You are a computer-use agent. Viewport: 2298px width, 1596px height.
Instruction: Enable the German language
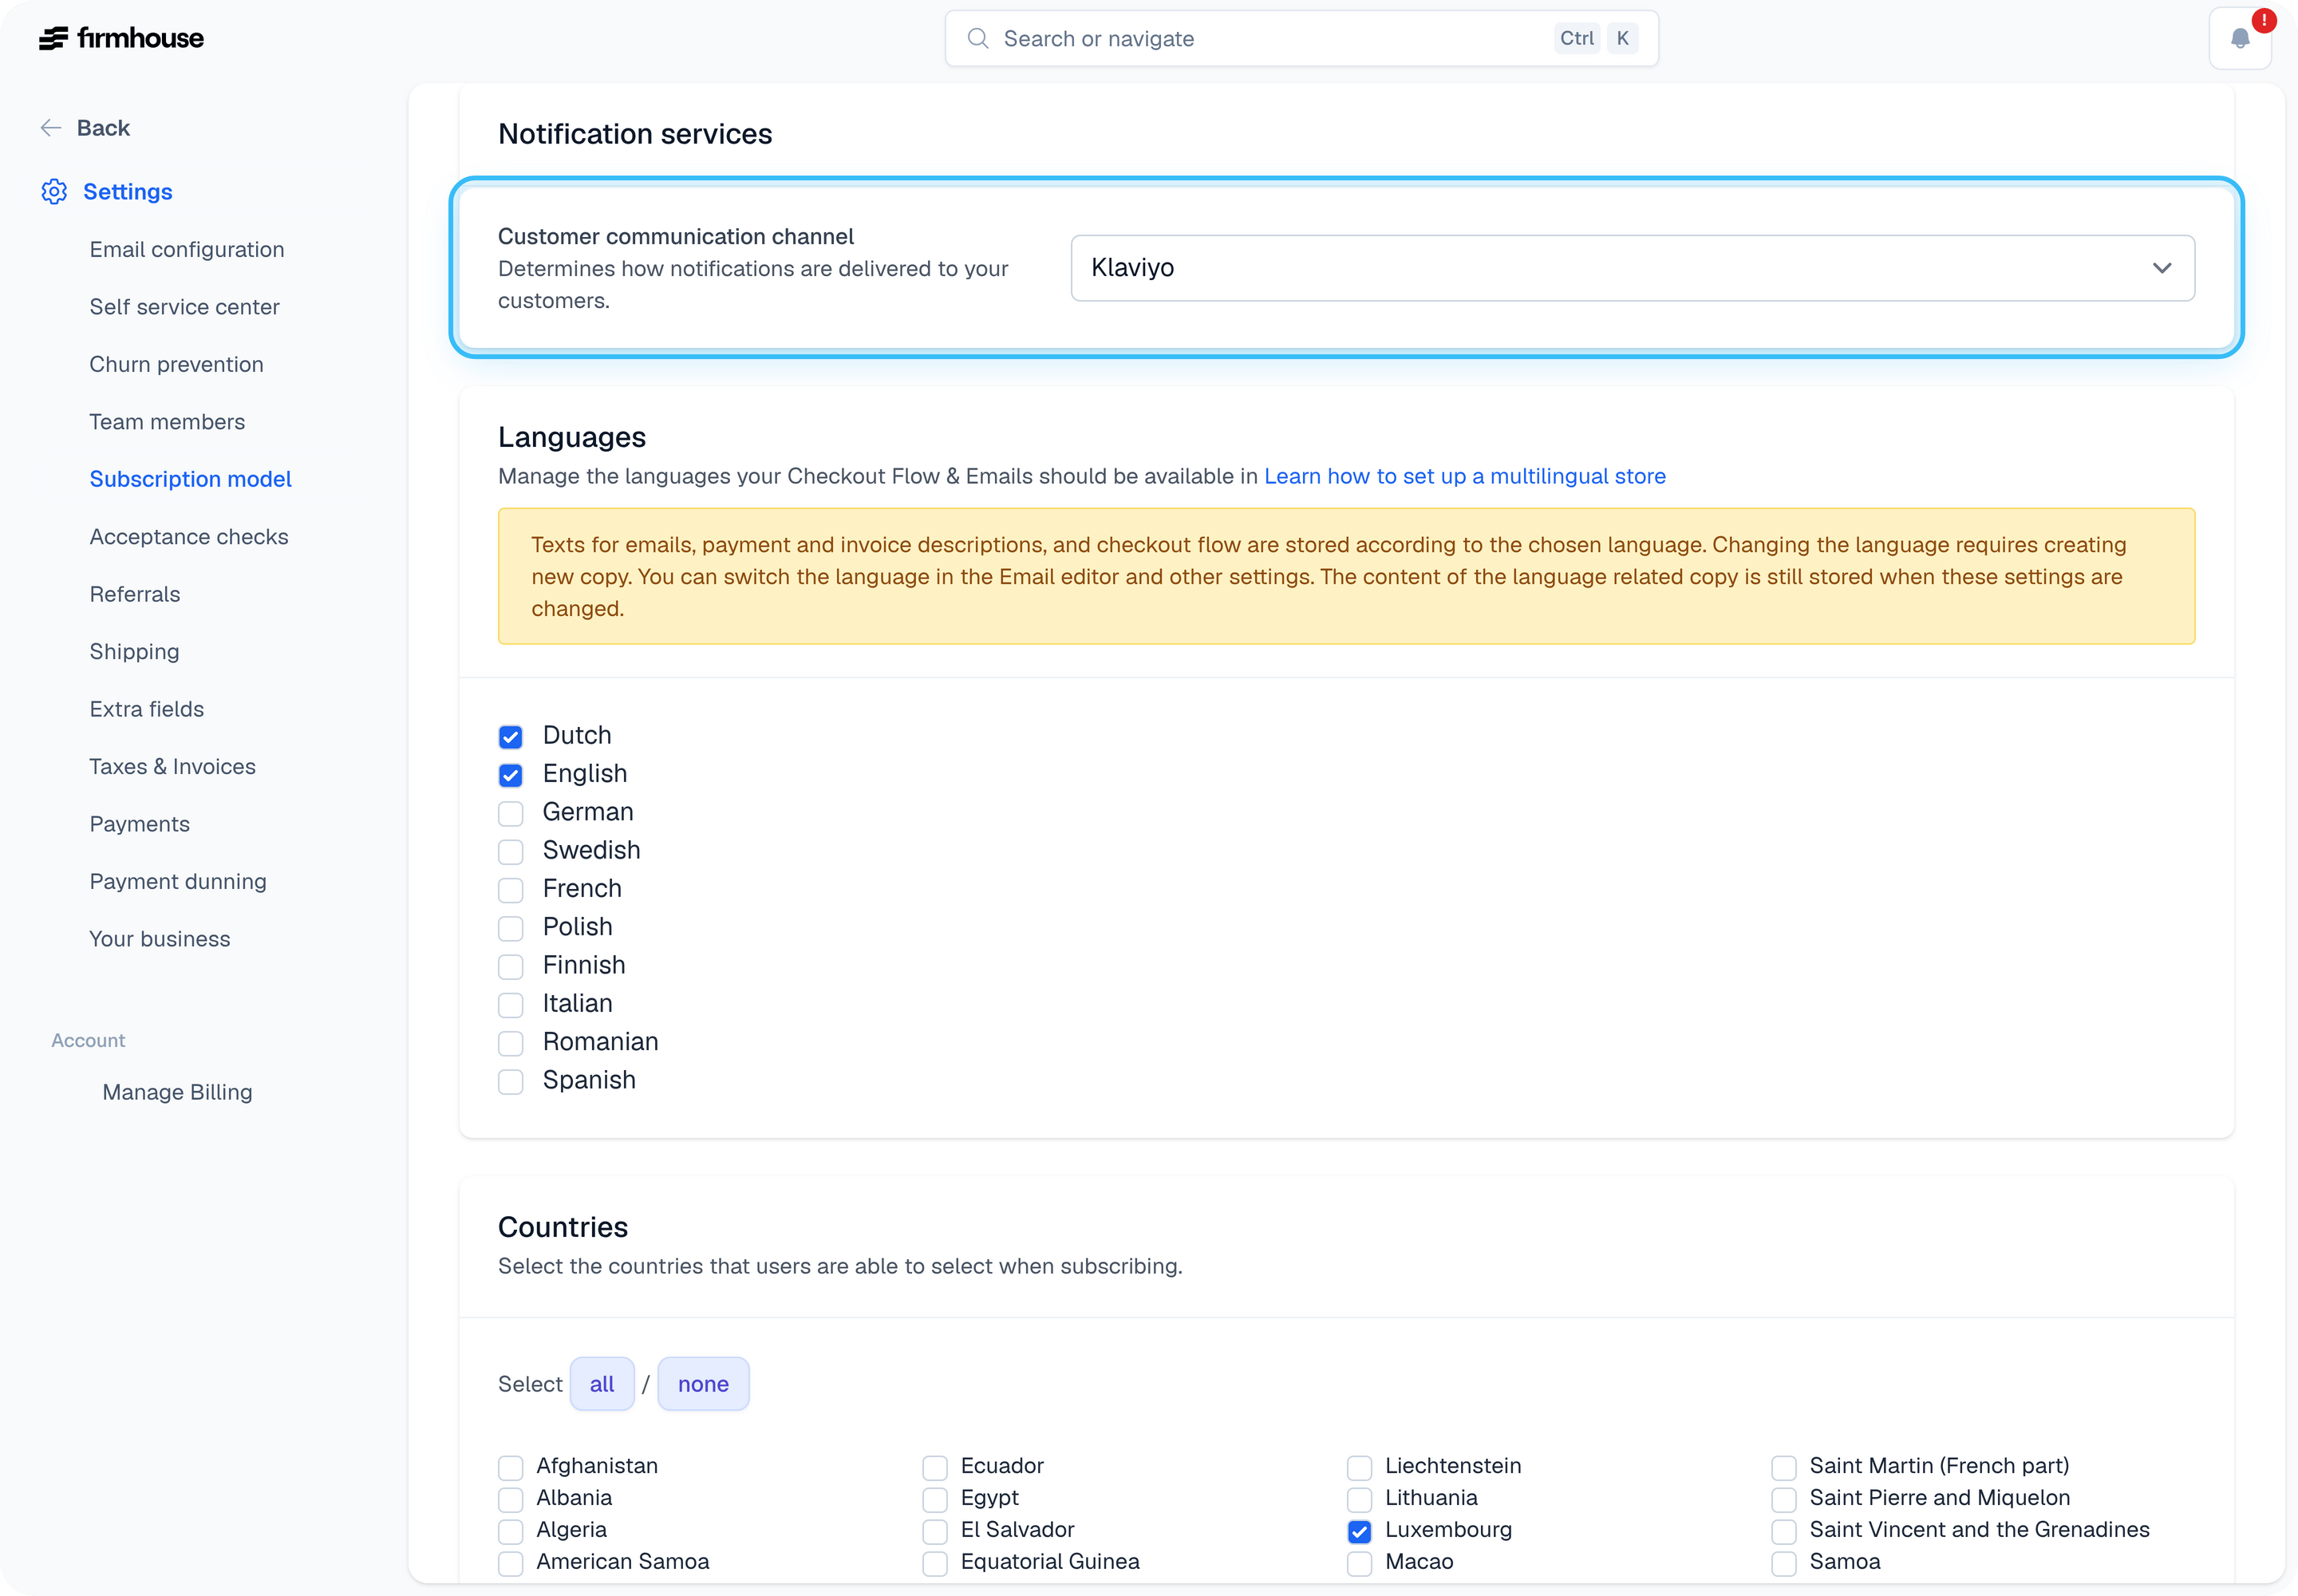click(x=511, y=813)
